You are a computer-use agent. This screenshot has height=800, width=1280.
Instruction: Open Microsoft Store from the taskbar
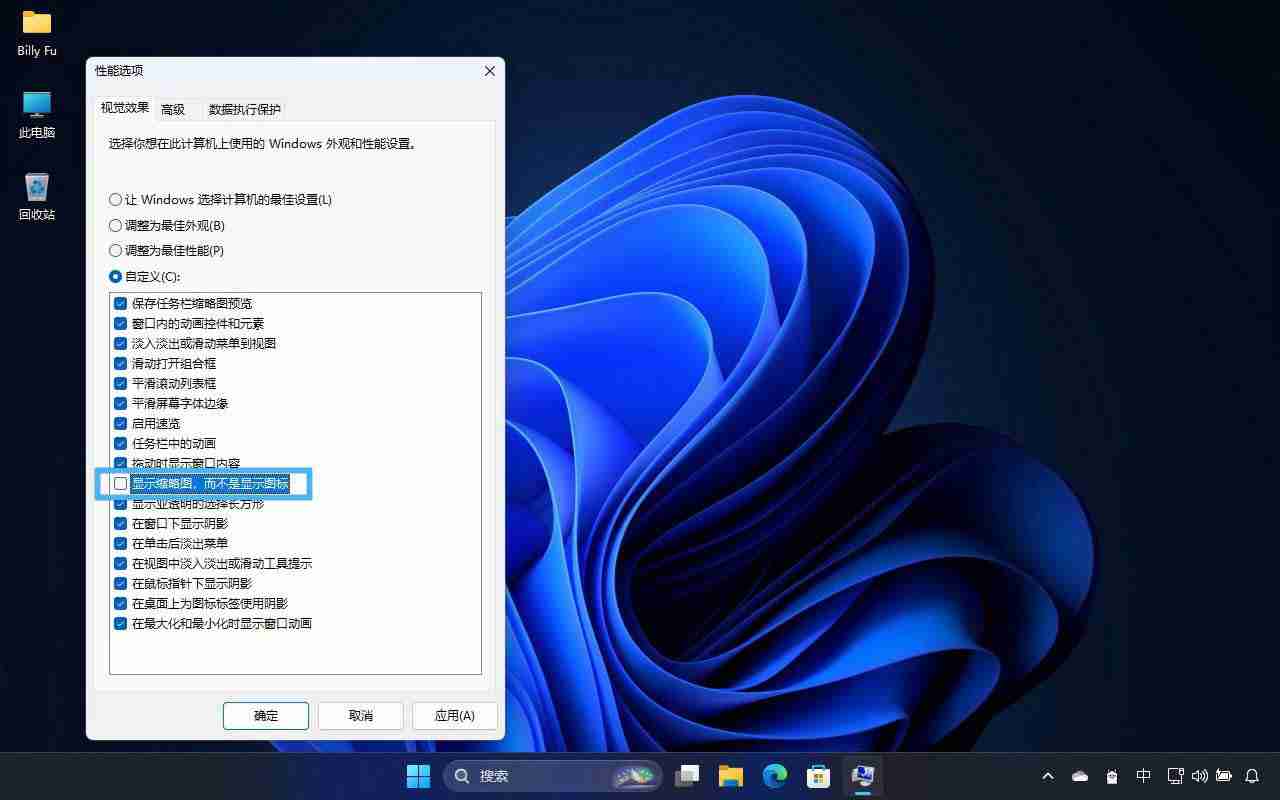point(818,775)
